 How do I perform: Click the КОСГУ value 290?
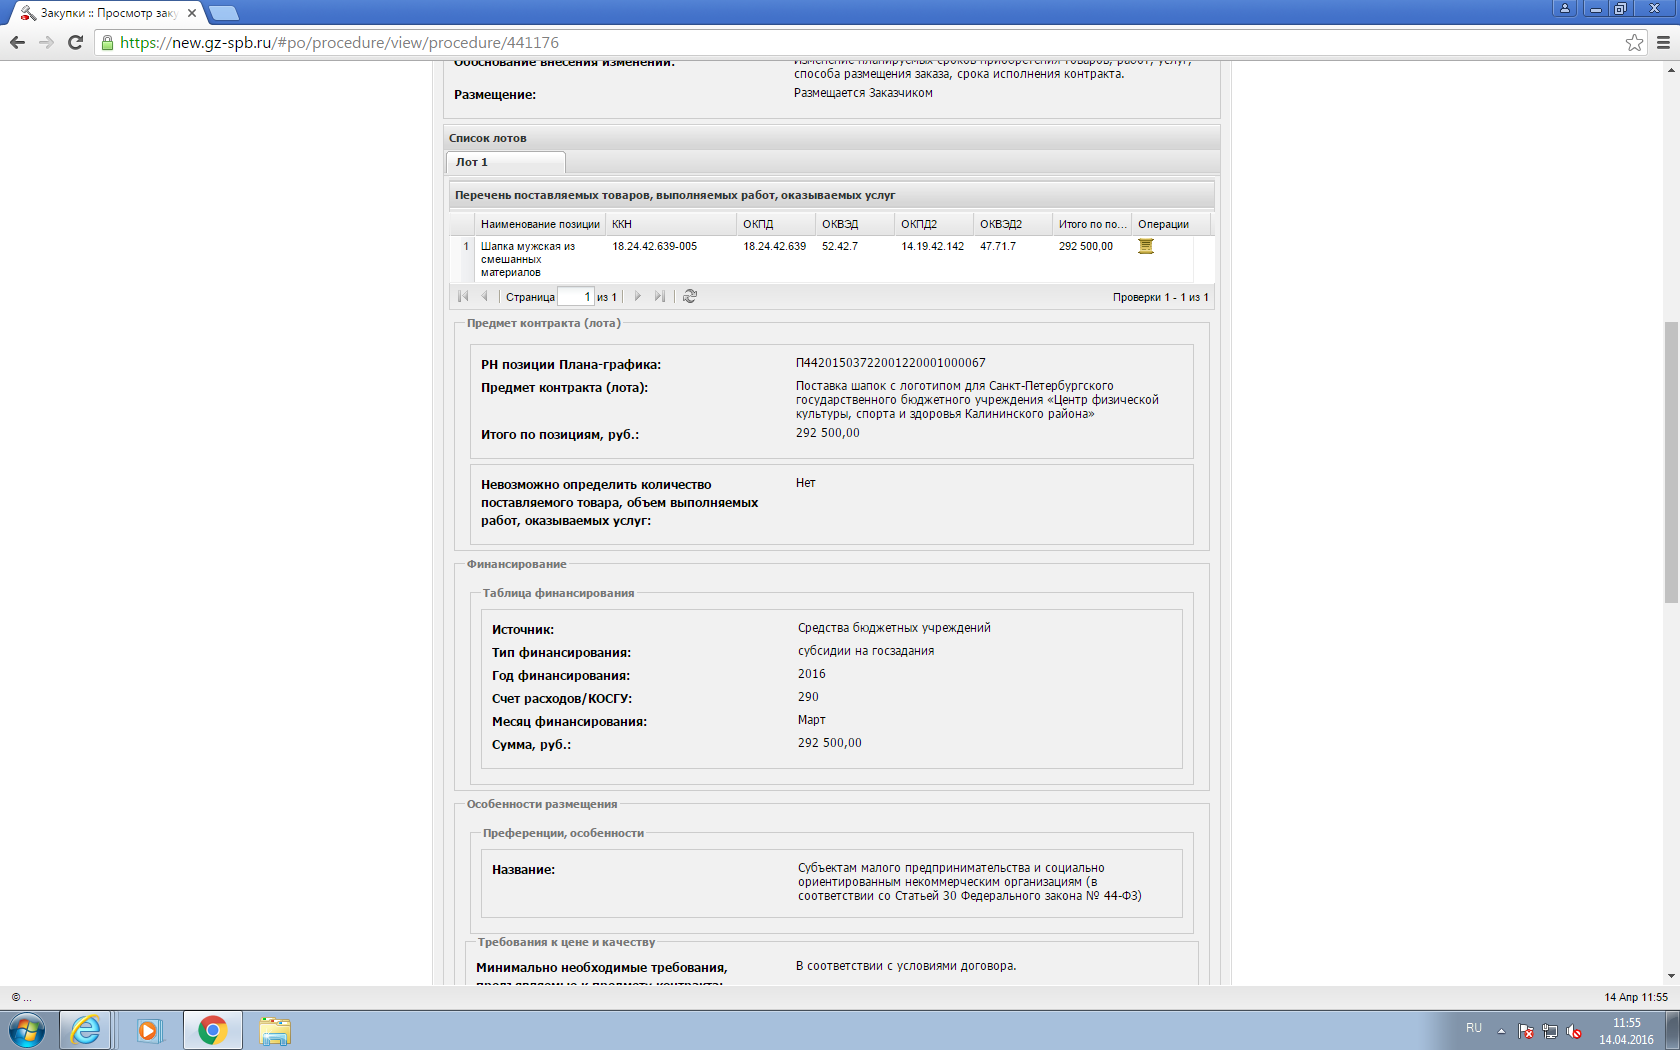pyautogui.click(x=808, y=697)
